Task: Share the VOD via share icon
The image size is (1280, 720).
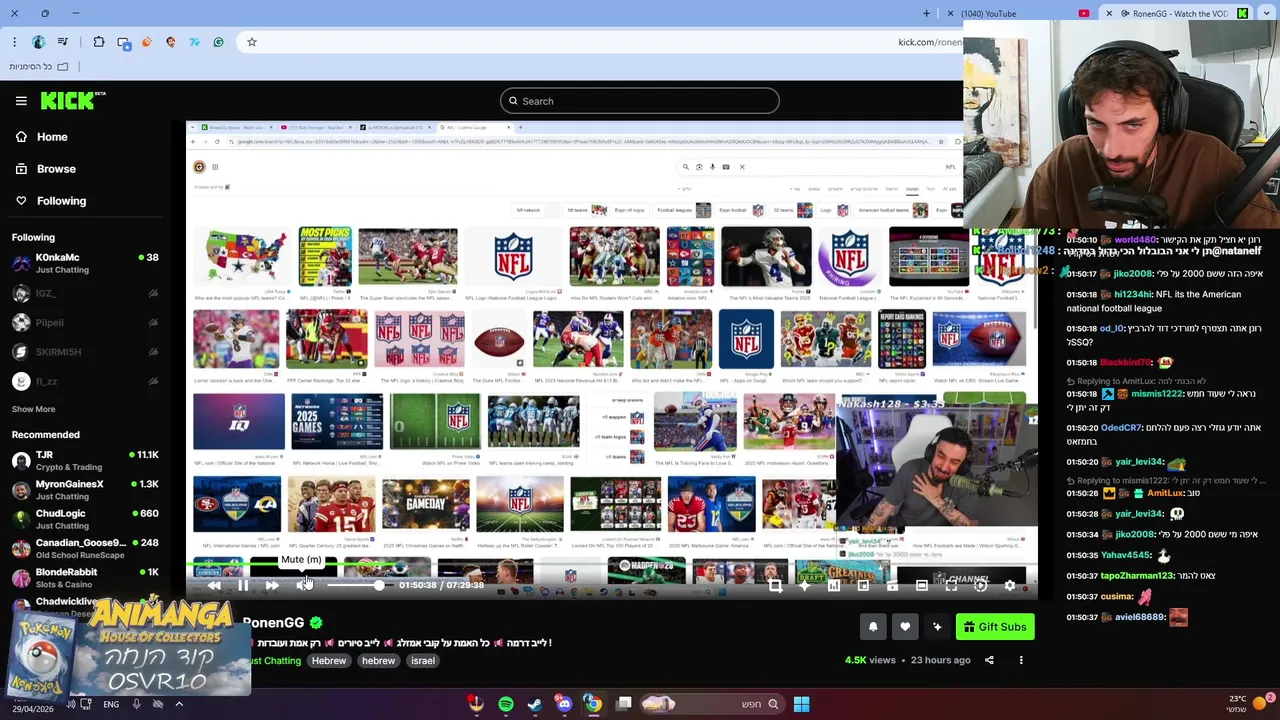Action: (x=989, y=660)
